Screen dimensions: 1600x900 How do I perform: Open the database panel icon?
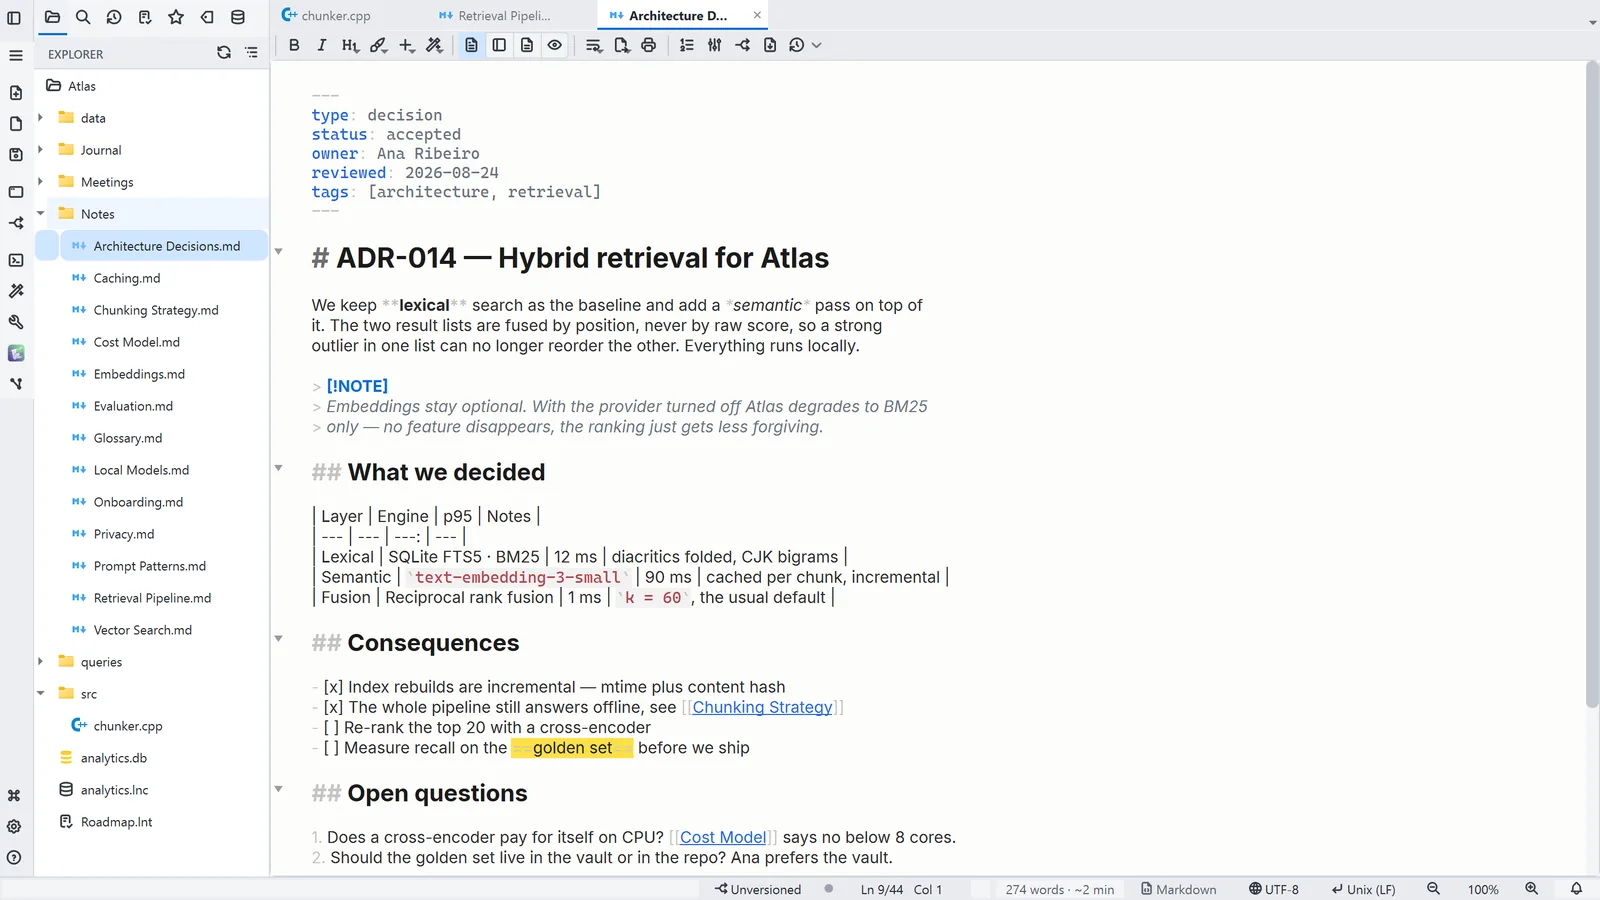click(x=238, y=17)
